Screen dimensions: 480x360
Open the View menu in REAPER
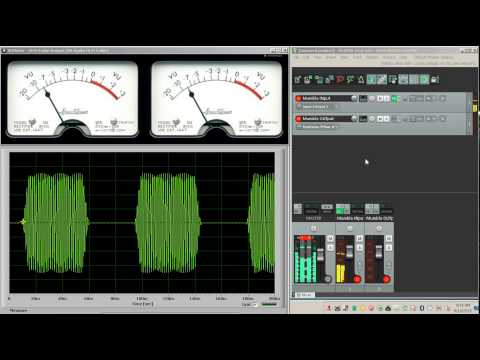(318, 57)
